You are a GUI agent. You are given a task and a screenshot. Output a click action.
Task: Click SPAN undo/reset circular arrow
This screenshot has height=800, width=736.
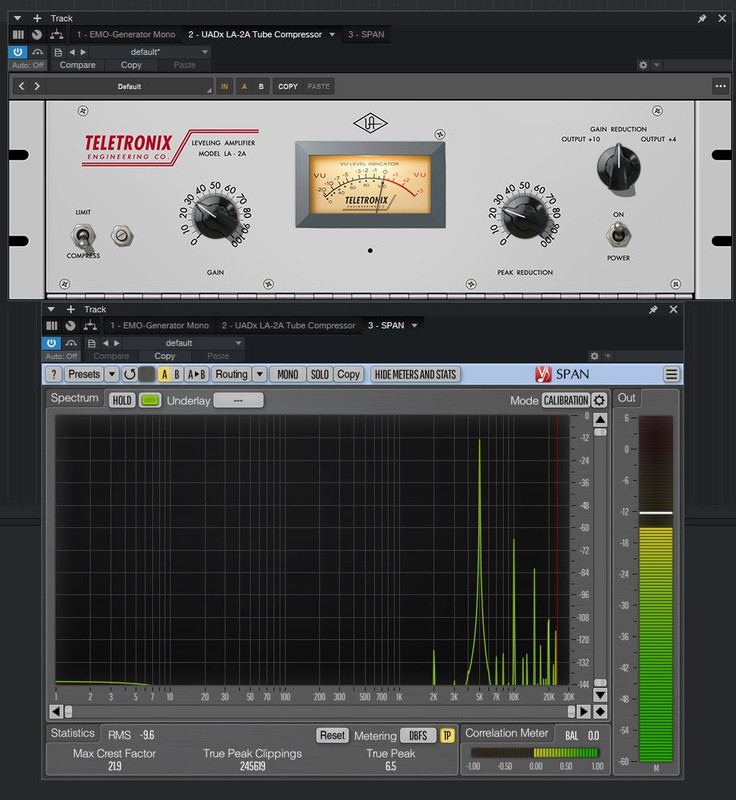(x=130, y=374)
